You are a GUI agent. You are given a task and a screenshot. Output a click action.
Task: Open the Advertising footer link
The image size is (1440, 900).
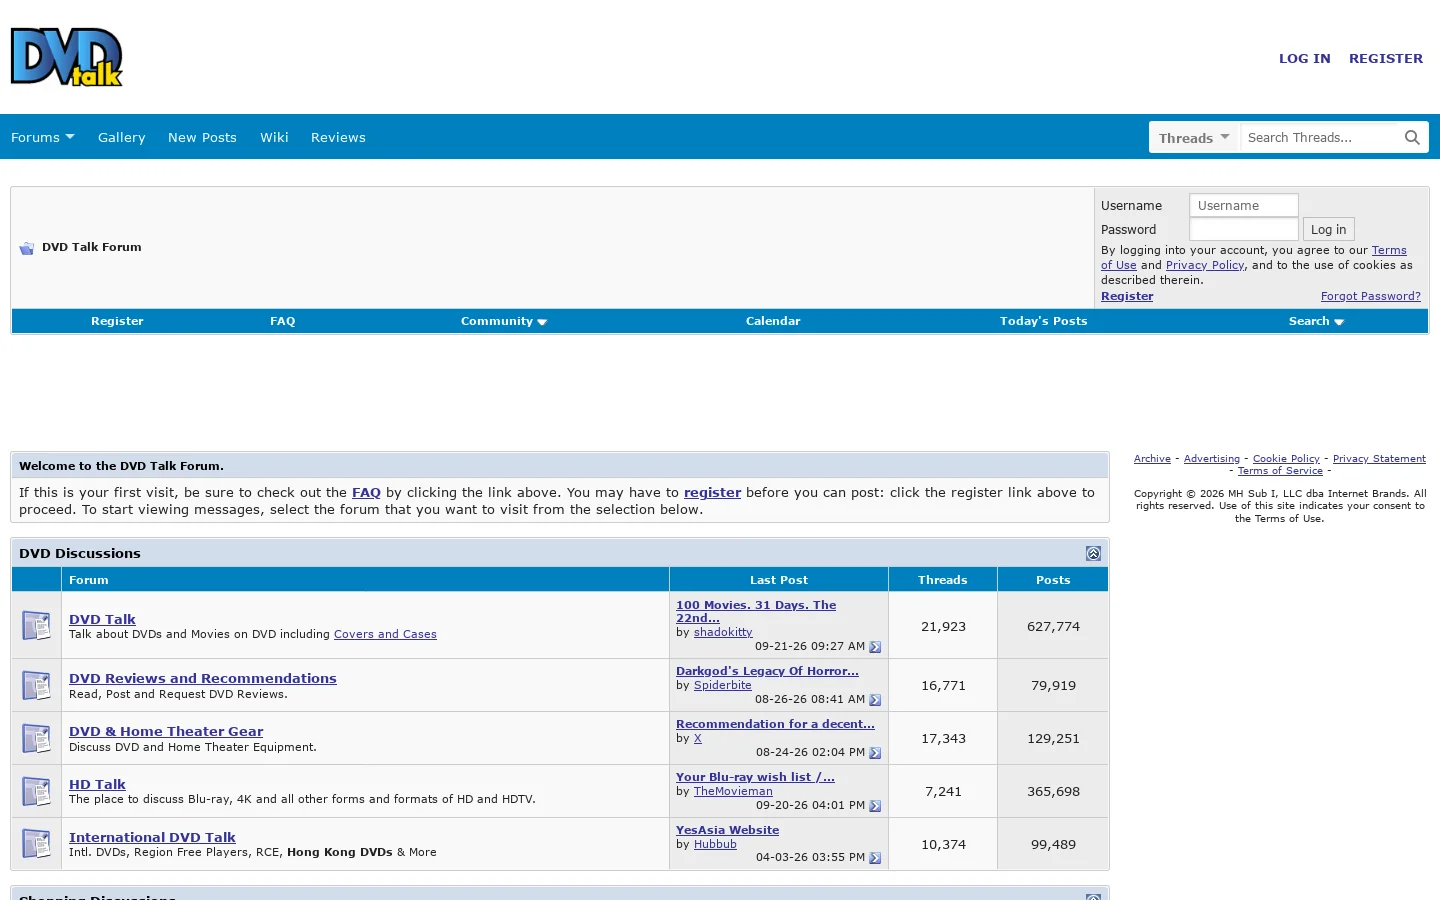click(1212, 459)
